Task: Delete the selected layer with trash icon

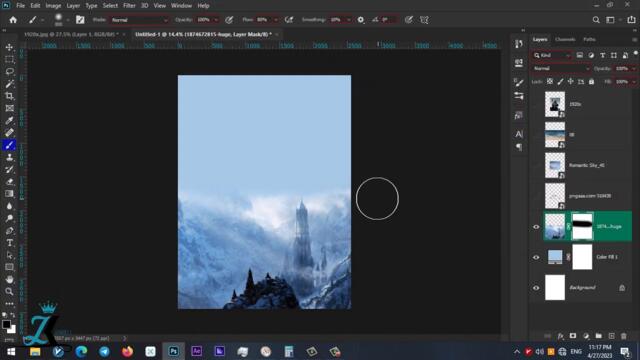Action: [x=624, y=336]
